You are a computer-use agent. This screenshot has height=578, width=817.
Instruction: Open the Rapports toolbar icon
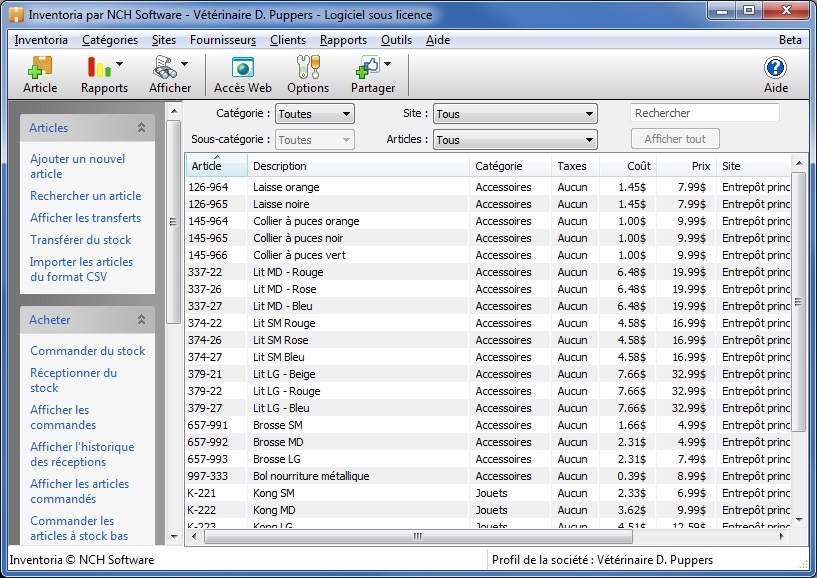(x=98, y=68)
